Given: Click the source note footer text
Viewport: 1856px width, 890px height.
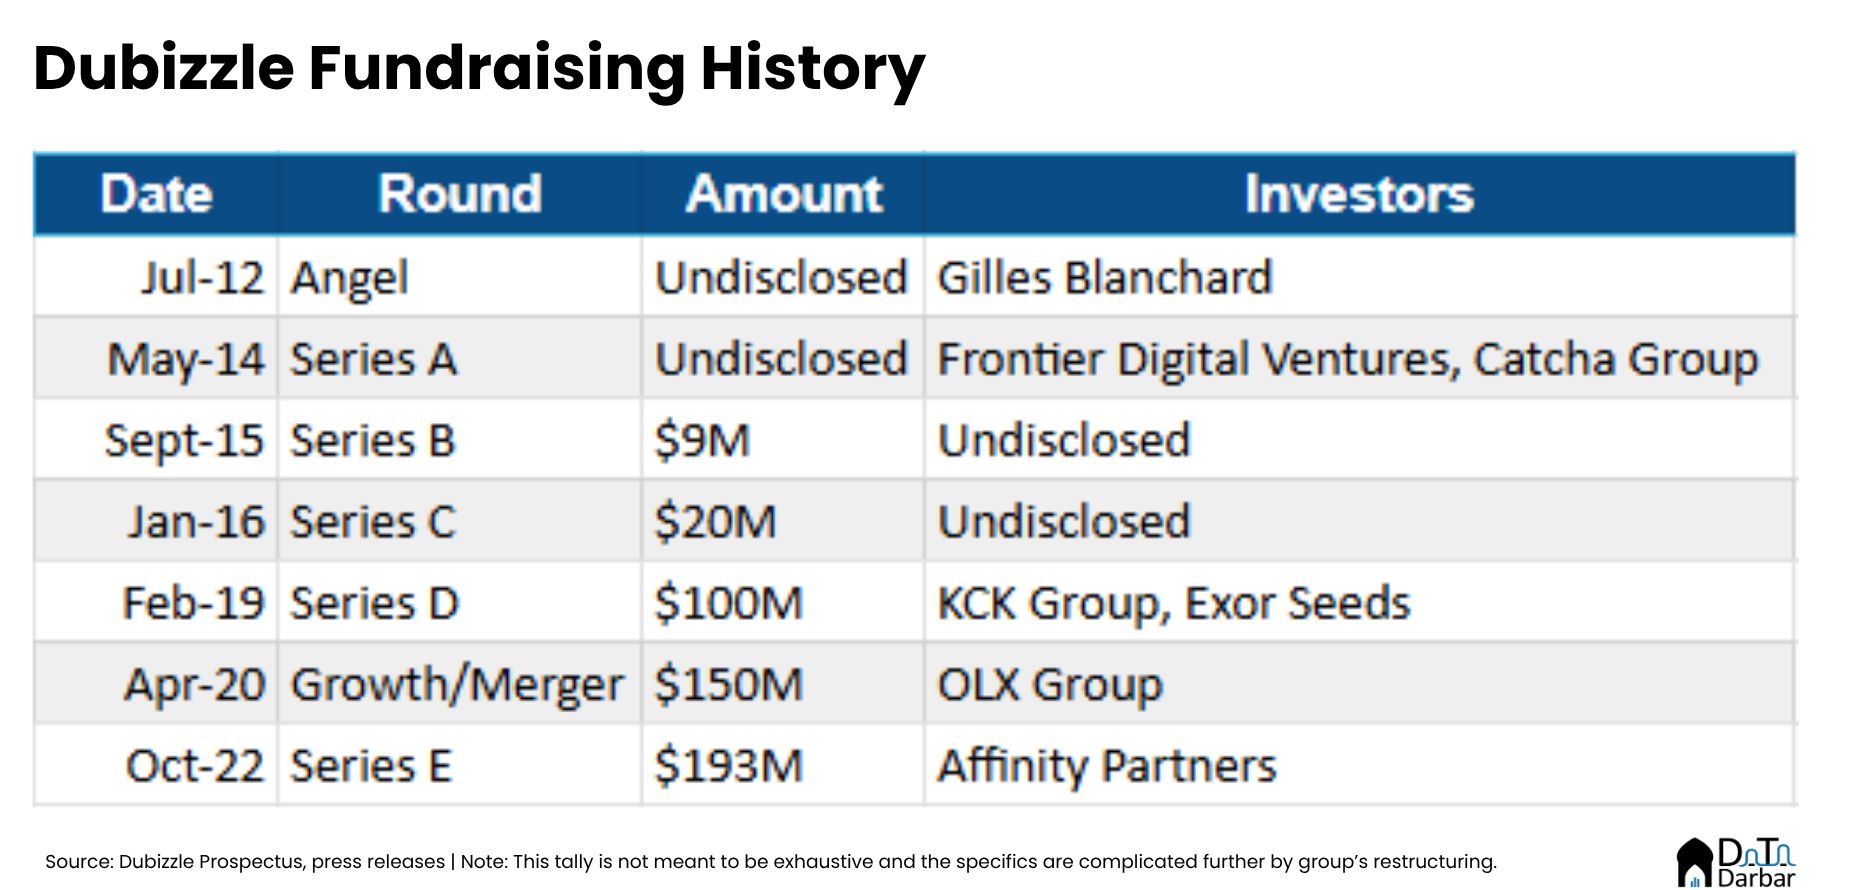Looking at the screenshot, I should click(770, 862).
